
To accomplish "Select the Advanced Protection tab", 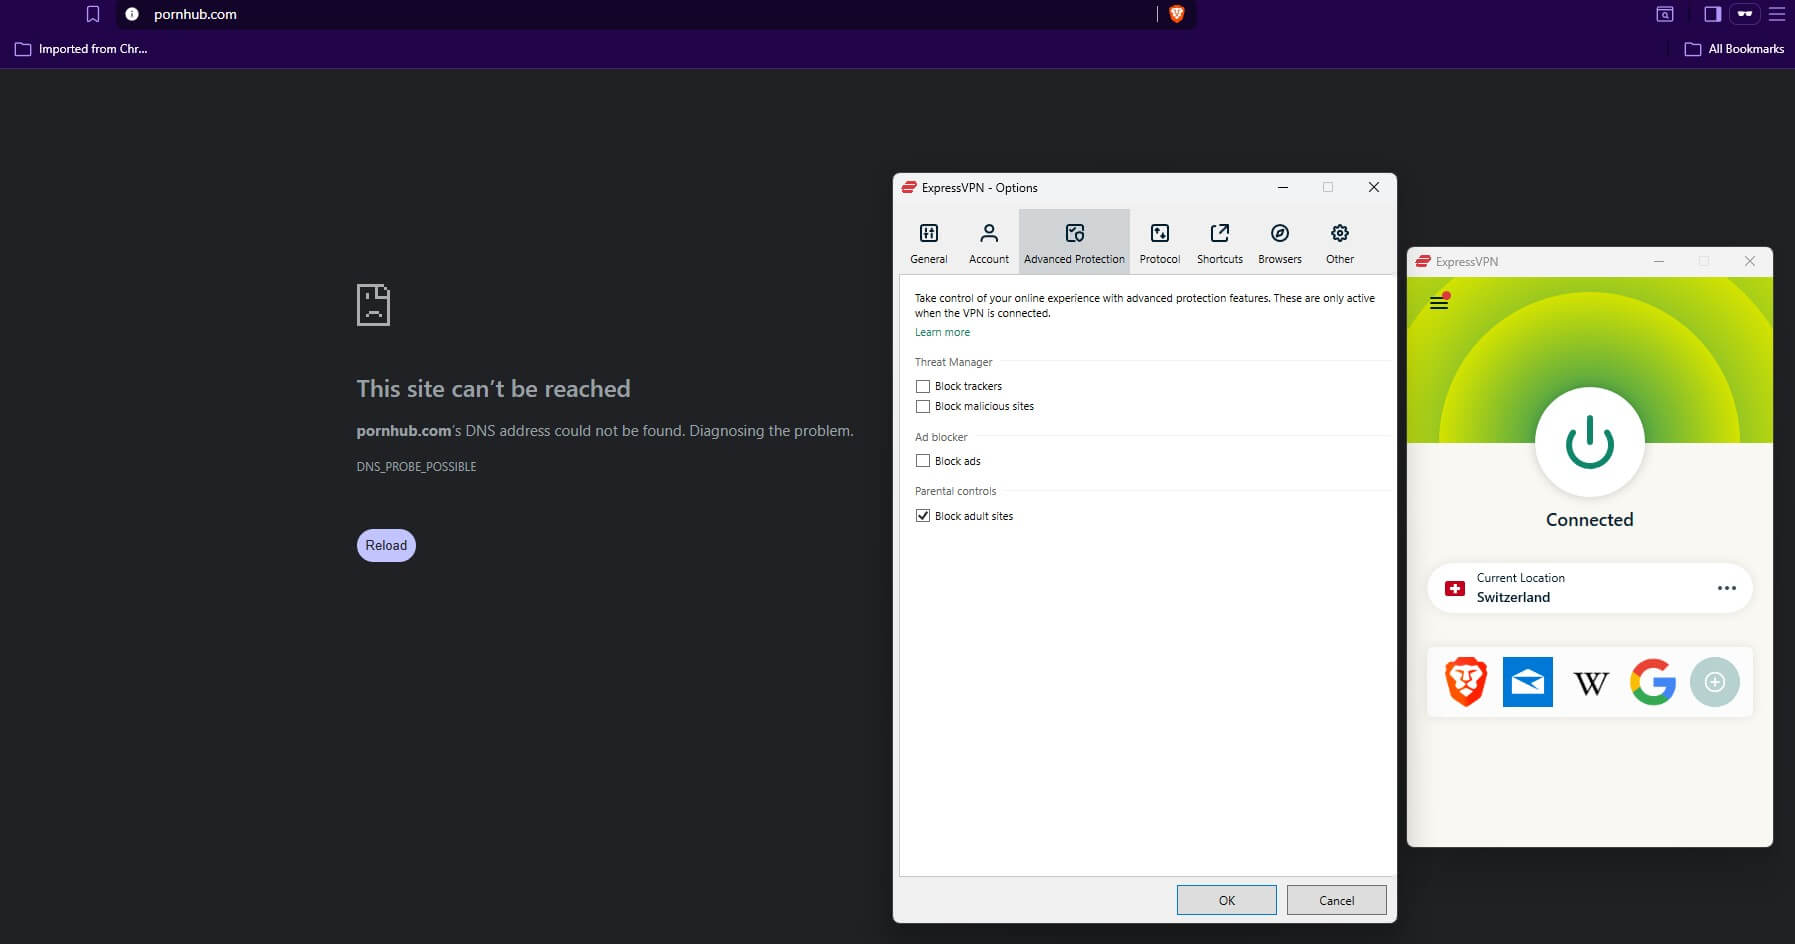I will click(1074, 243).
